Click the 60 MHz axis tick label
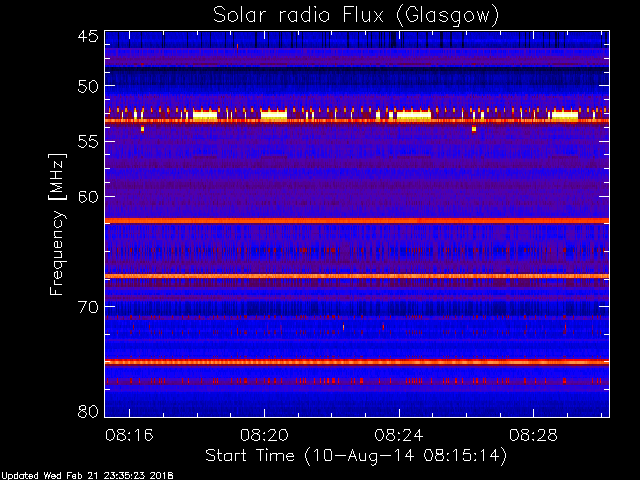 click(88, 197)
